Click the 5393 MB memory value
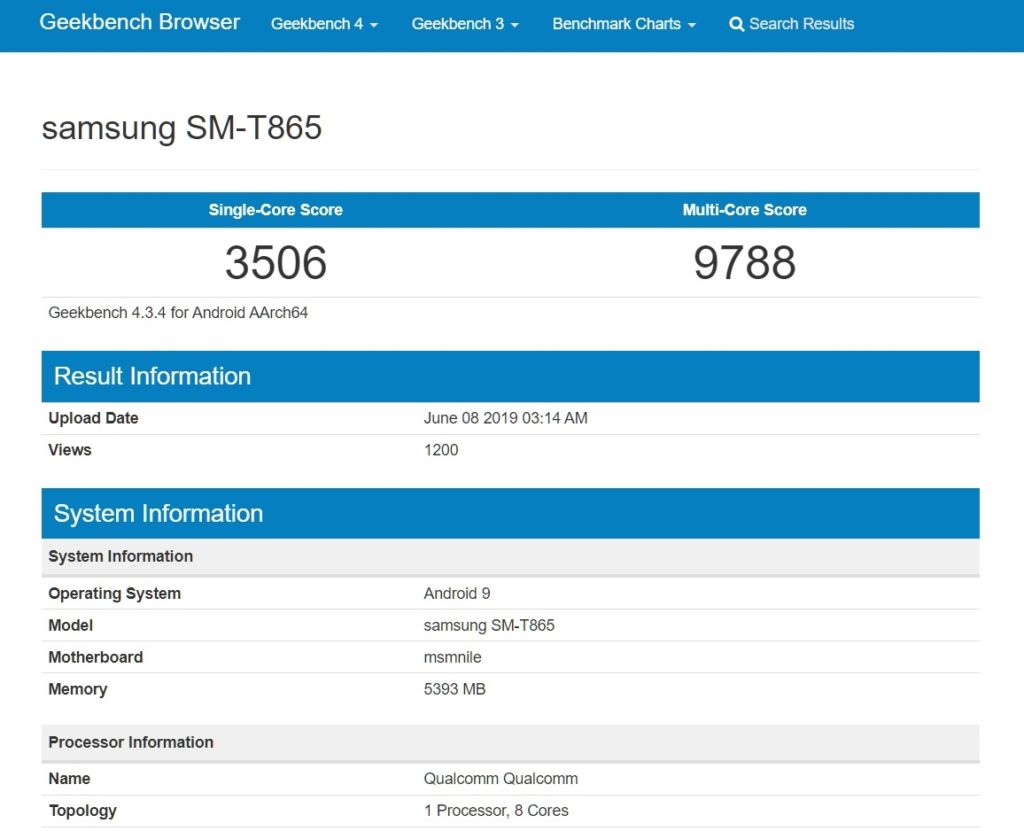This screenshot has height=831, width=1024. point(454,689)
